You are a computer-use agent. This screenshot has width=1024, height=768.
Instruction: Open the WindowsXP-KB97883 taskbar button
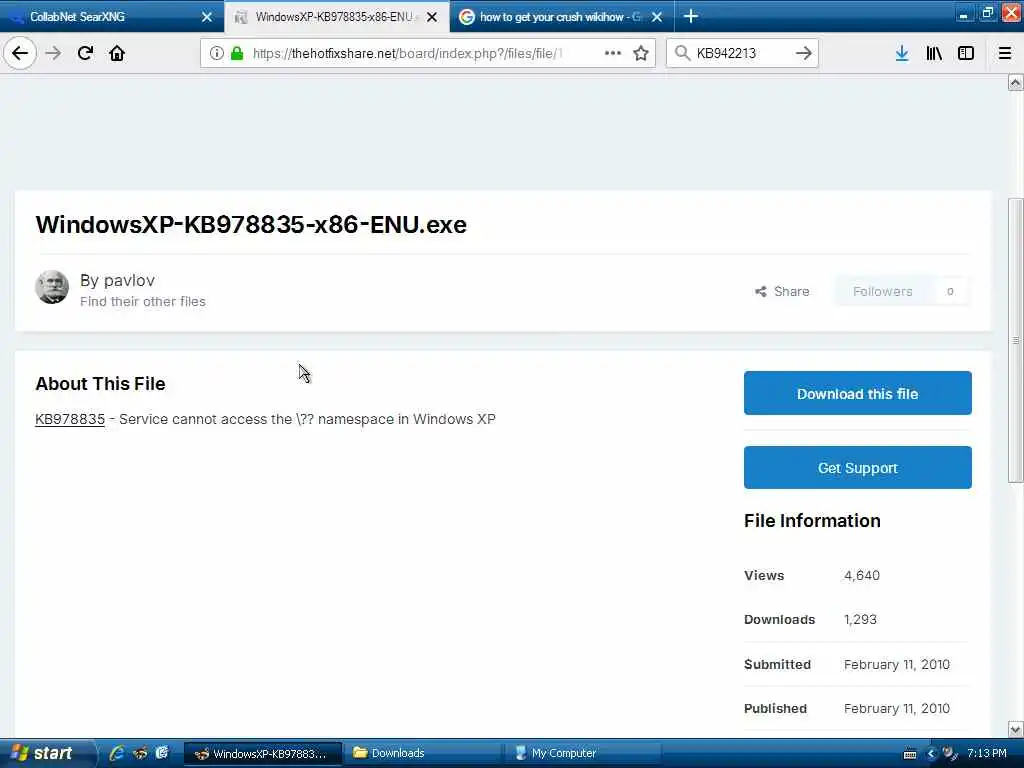coord(263,754)
